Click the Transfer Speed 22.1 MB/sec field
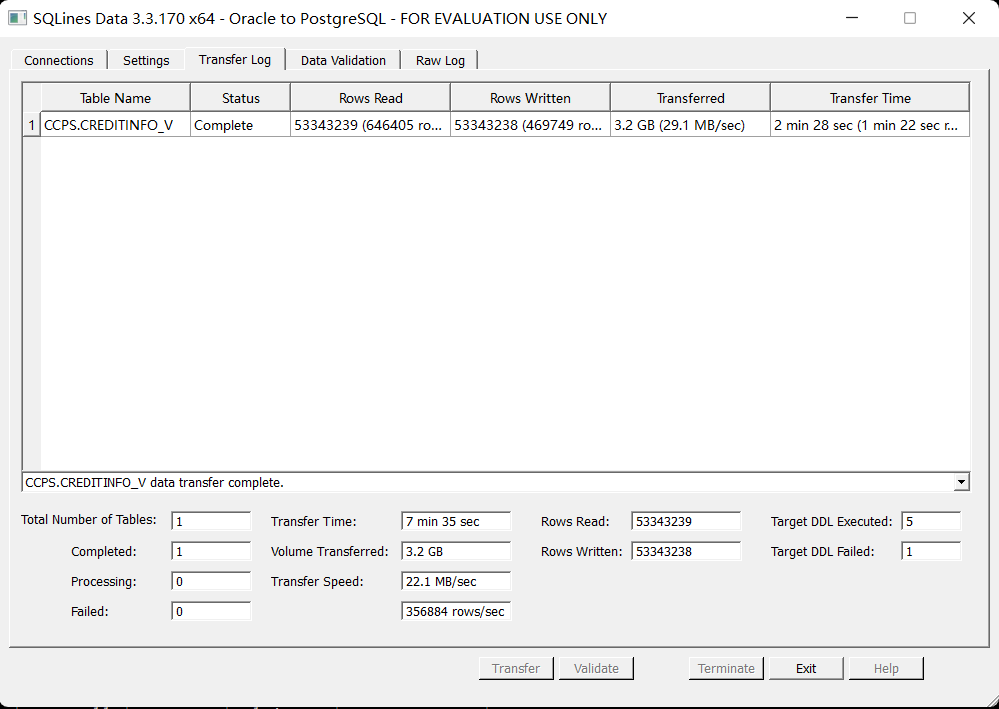Viewport: 999px width, 709px height. [456, 581]
